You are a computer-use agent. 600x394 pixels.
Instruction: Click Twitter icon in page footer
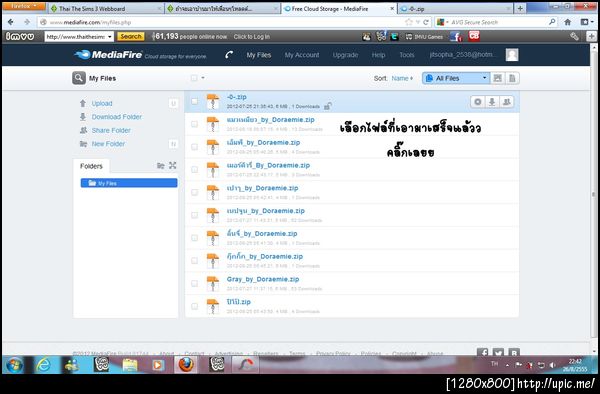click(x=498, y=352)
